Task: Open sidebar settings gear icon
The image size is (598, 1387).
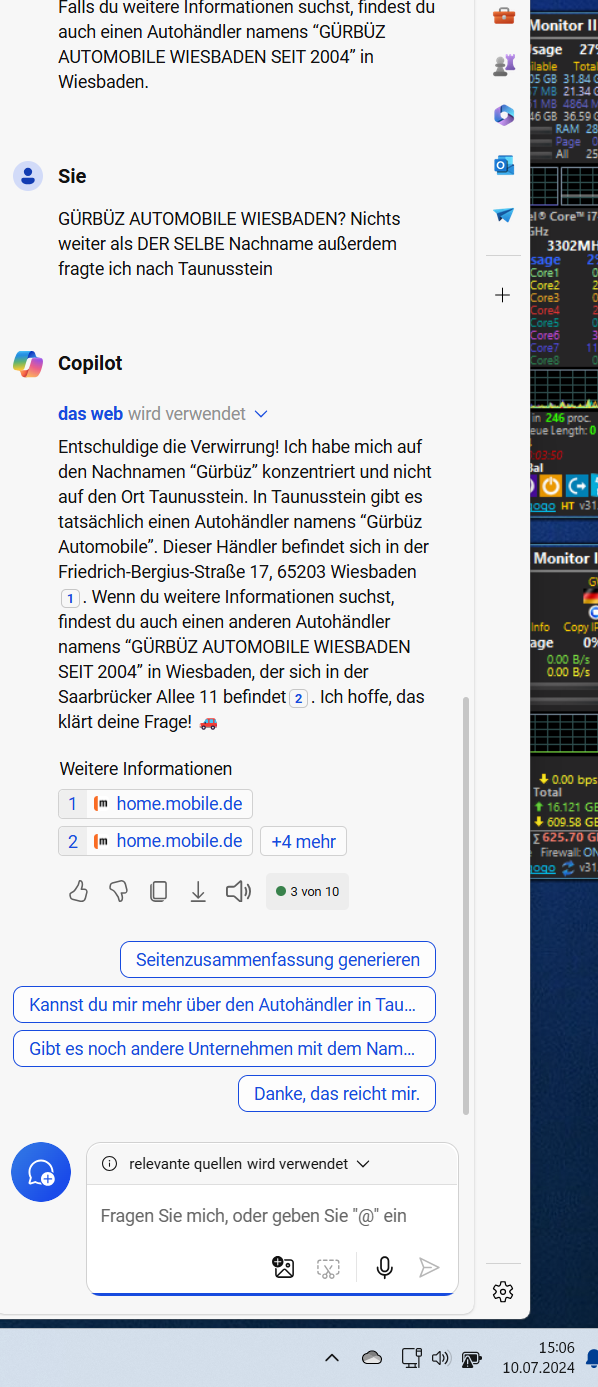Action: click(503, 1291)
